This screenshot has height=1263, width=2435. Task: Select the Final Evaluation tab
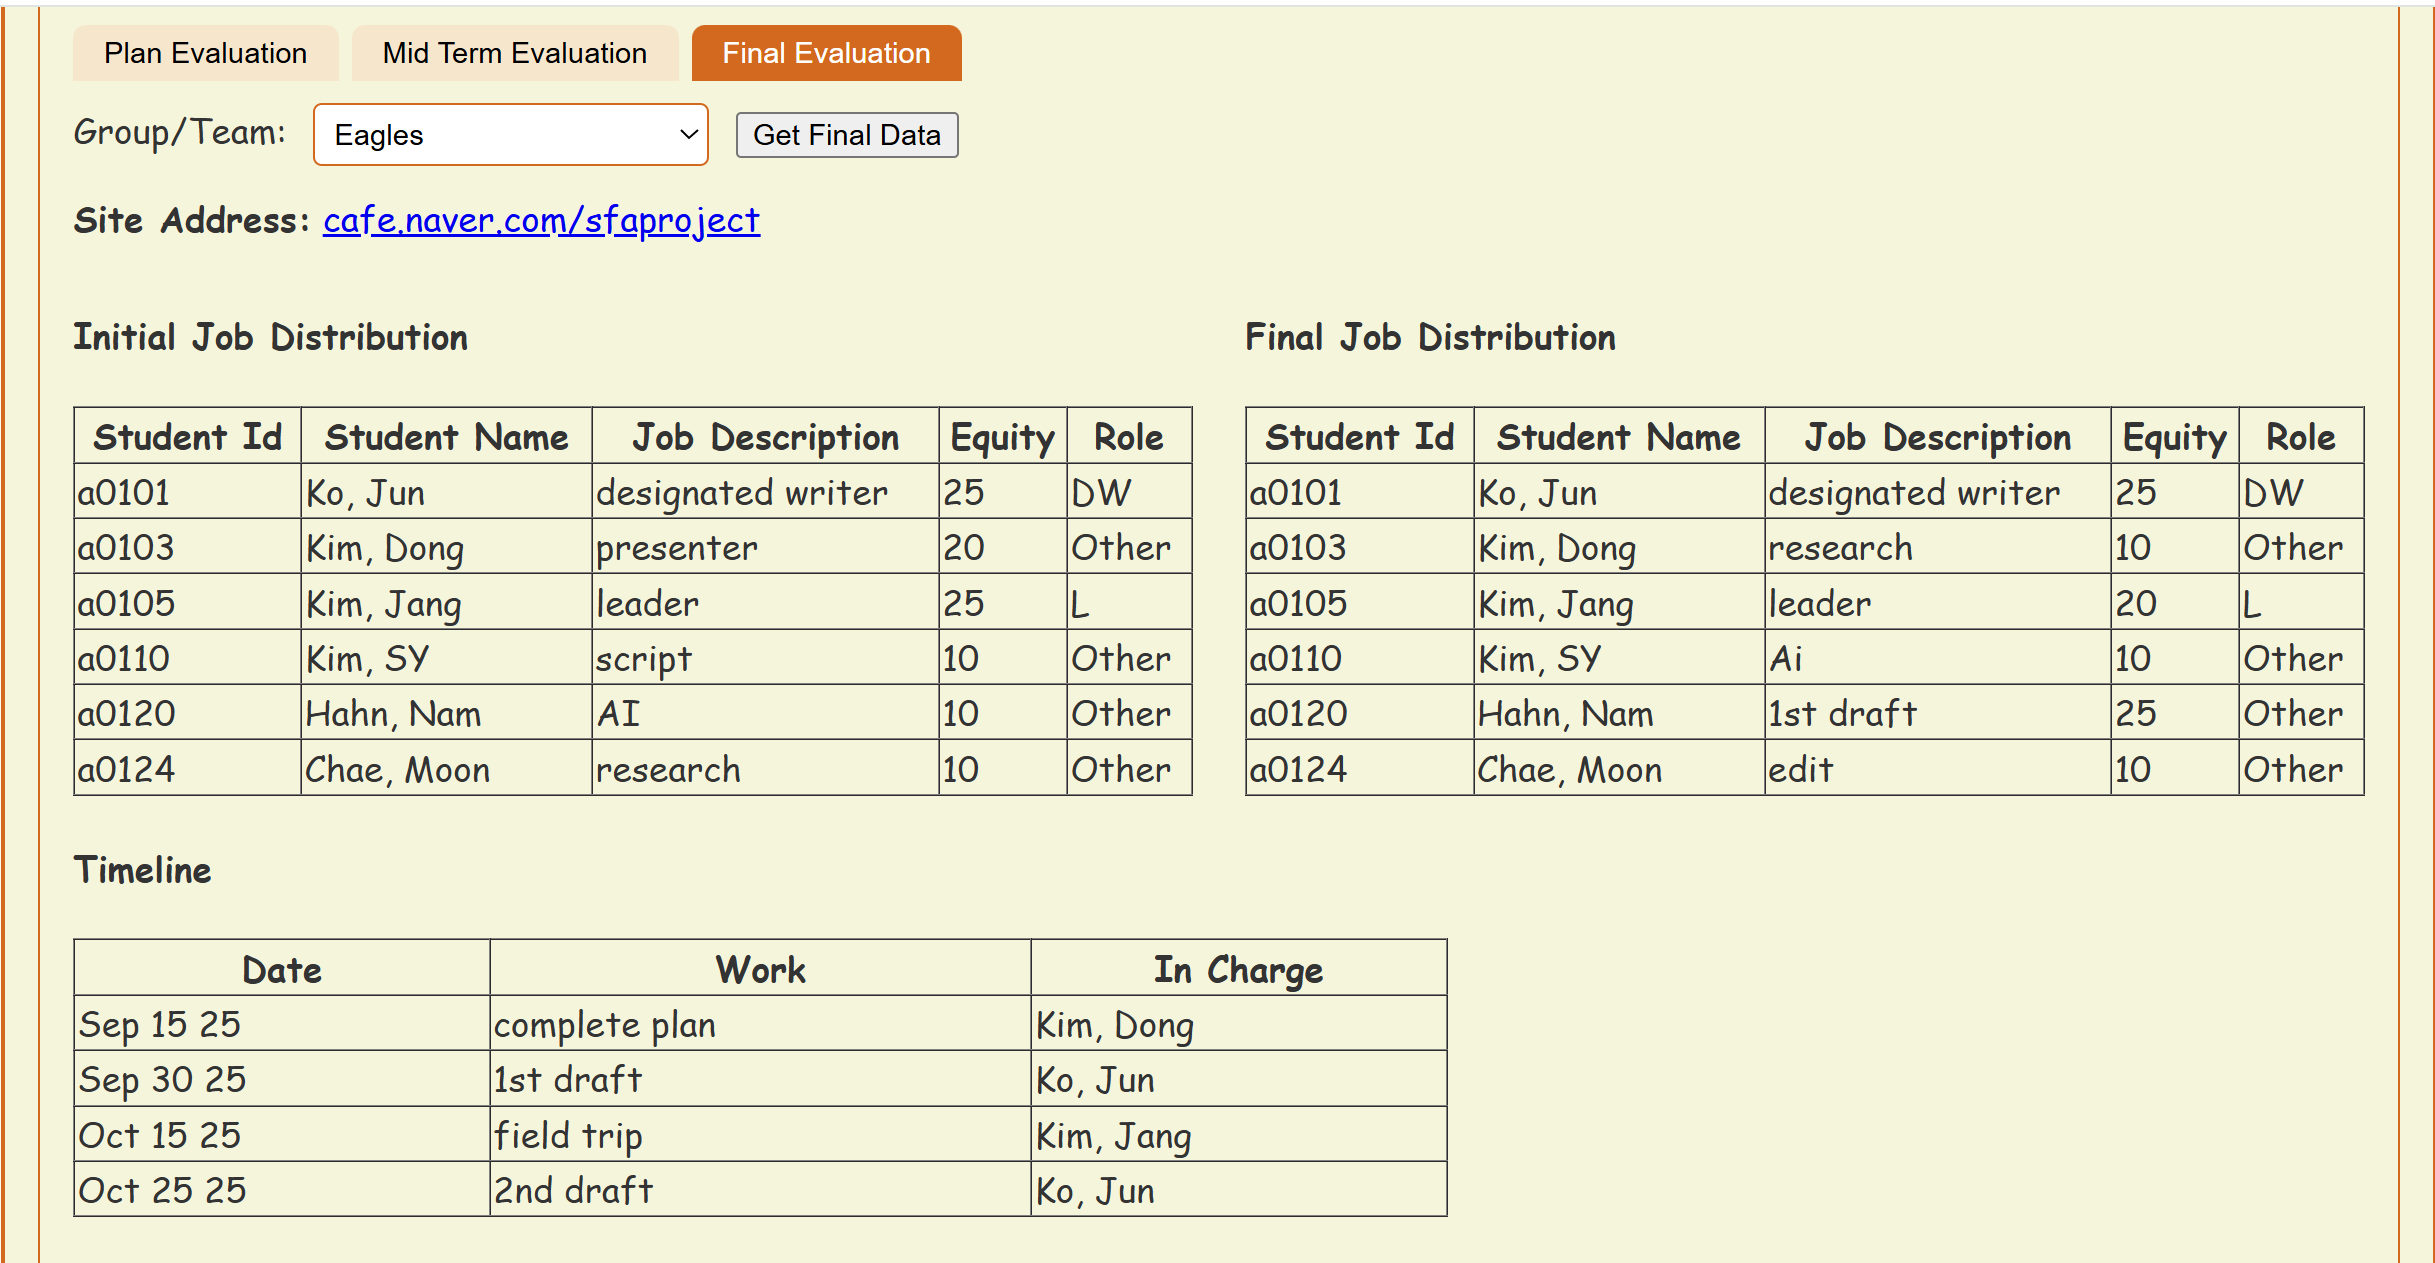(x=826, y=53)
